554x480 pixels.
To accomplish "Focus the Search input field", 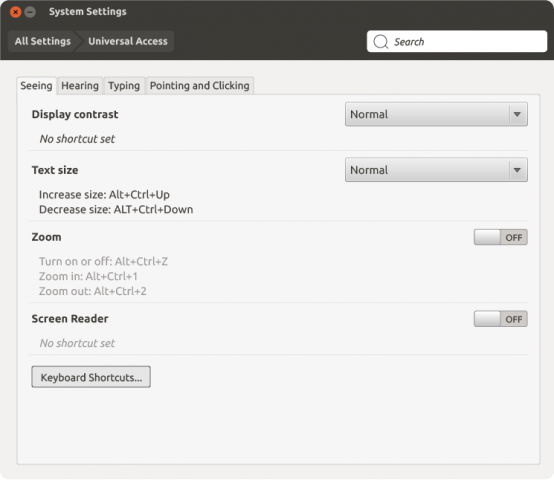I will [x=457, y=42].
